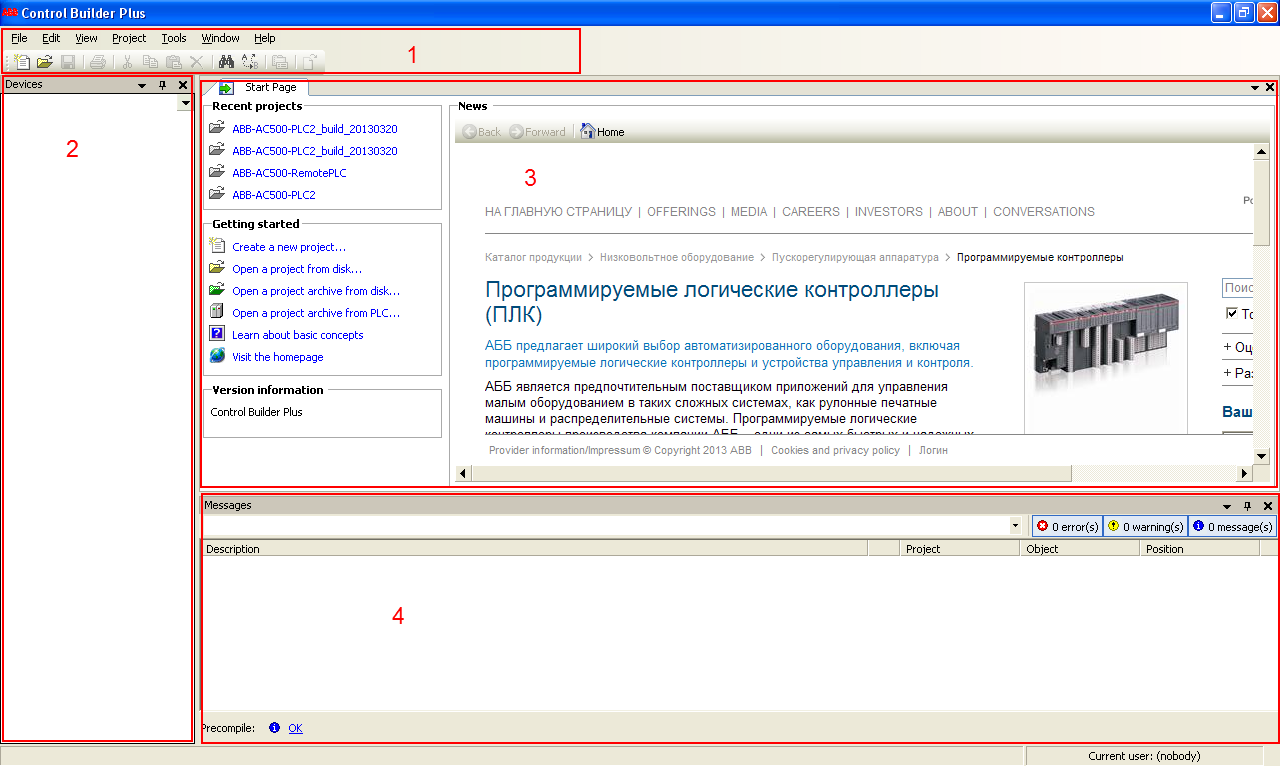Click the Replace icon in toolbar
Image resolution: width=1280 pixels, height=766 pixels.
point(249,62)
